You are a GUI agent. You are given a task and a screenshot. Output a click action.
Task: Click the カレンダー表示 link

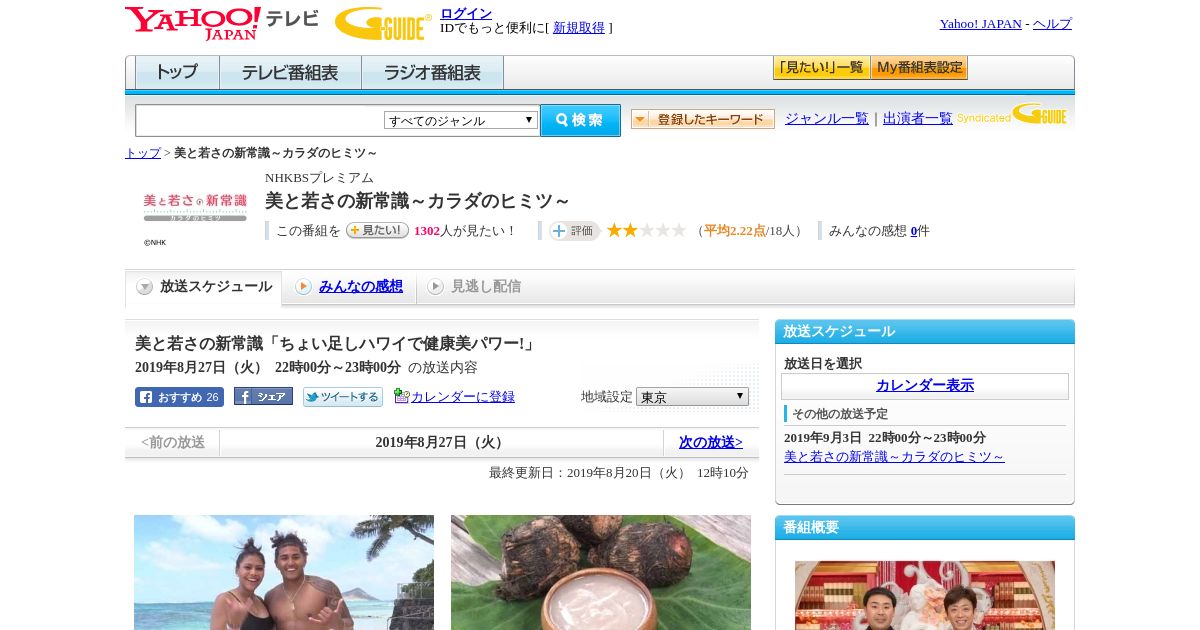click(925, 386)
